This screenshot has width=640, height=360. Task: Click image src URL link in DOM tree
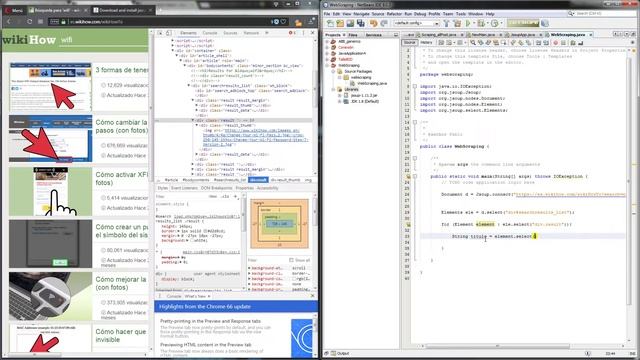coord(255,138)
